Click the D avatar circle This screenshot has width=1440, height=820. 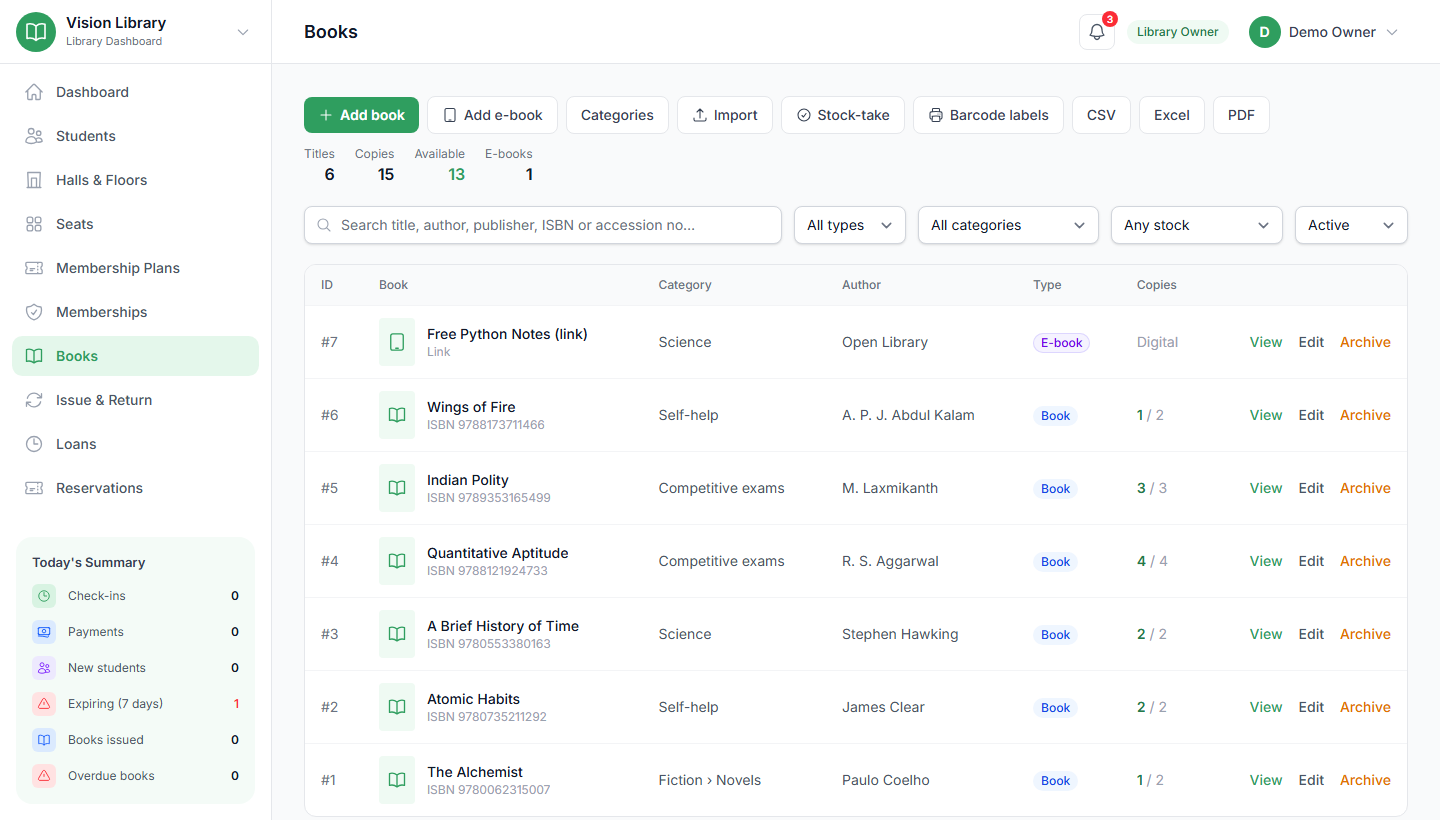click(1265, 32)
